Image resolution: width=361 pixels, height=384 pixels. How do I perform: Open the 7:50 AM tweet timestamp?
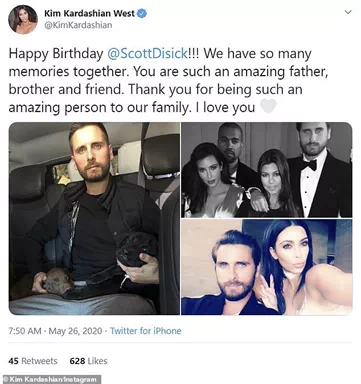pyautogui.click(x=25, y=331)
